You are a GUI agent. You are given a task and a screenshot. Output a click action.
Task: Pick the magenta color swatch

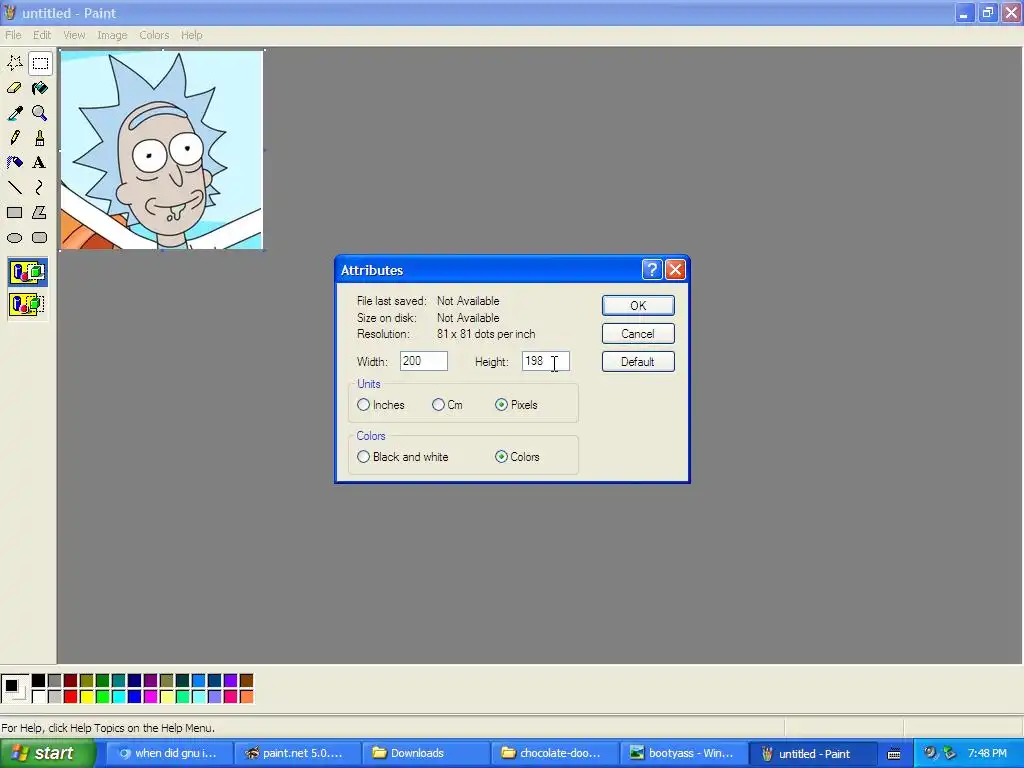tap(150, 696)
